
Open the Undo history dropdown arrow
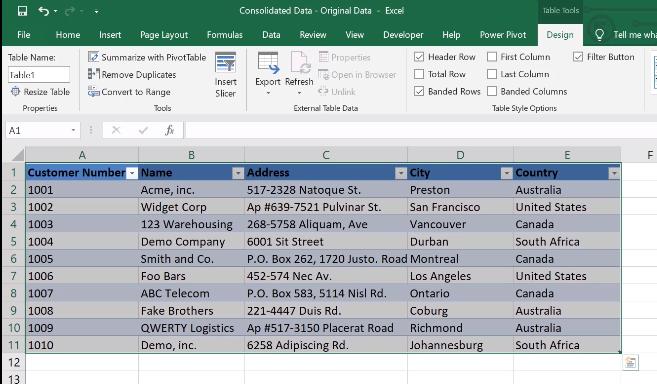tap(56, 11)
